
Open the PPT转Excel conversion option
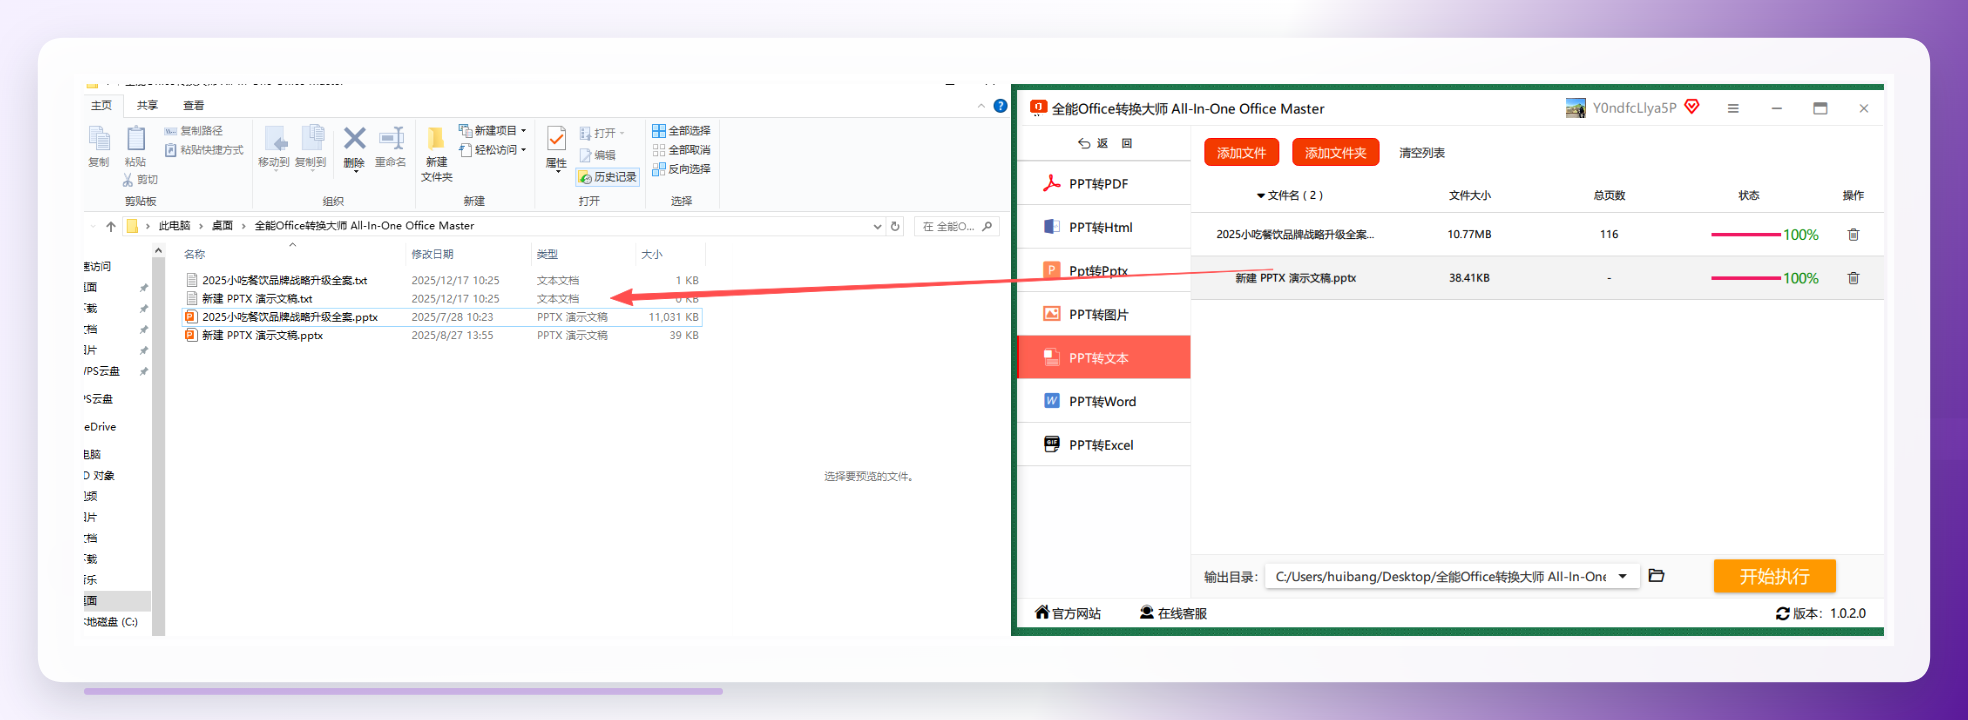coord(1103,445)
